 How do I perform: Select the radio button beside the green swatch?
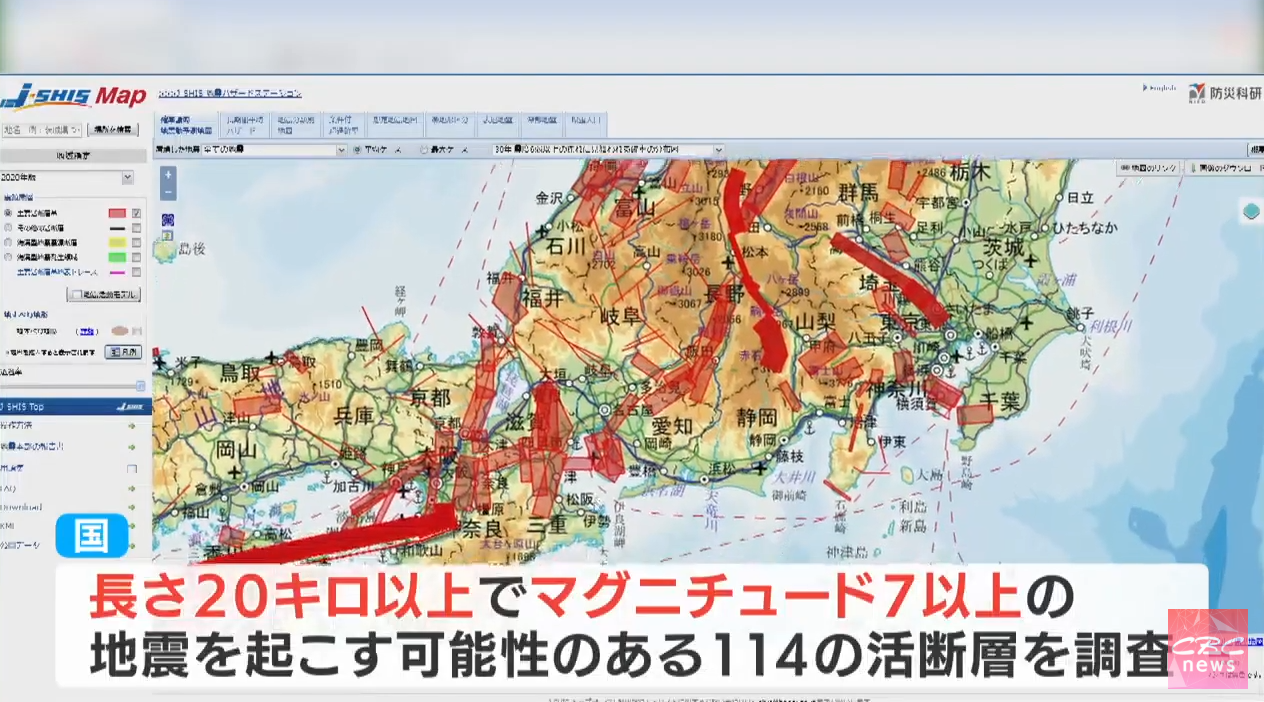tap(8, 257)
